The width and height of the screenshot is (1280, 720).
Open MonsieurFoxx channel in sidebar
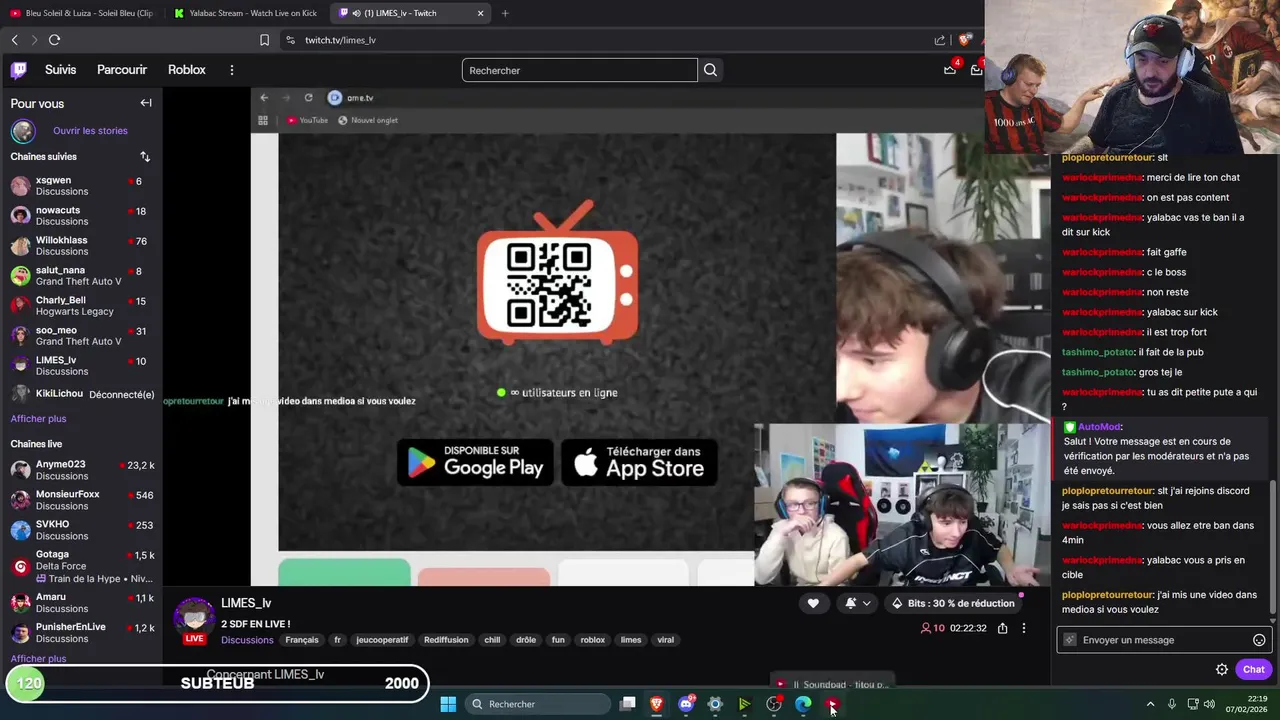[x=81, y=500]
